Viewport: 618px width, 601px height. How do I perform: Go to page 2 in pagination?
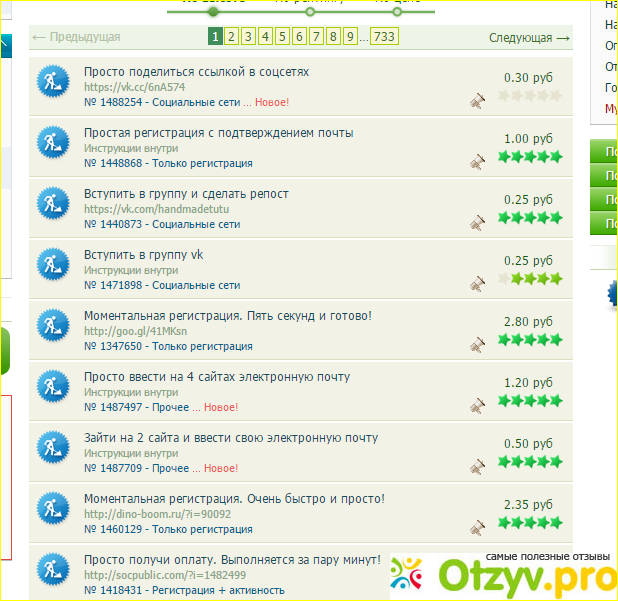pyautogui.click(x=231, y=37)
